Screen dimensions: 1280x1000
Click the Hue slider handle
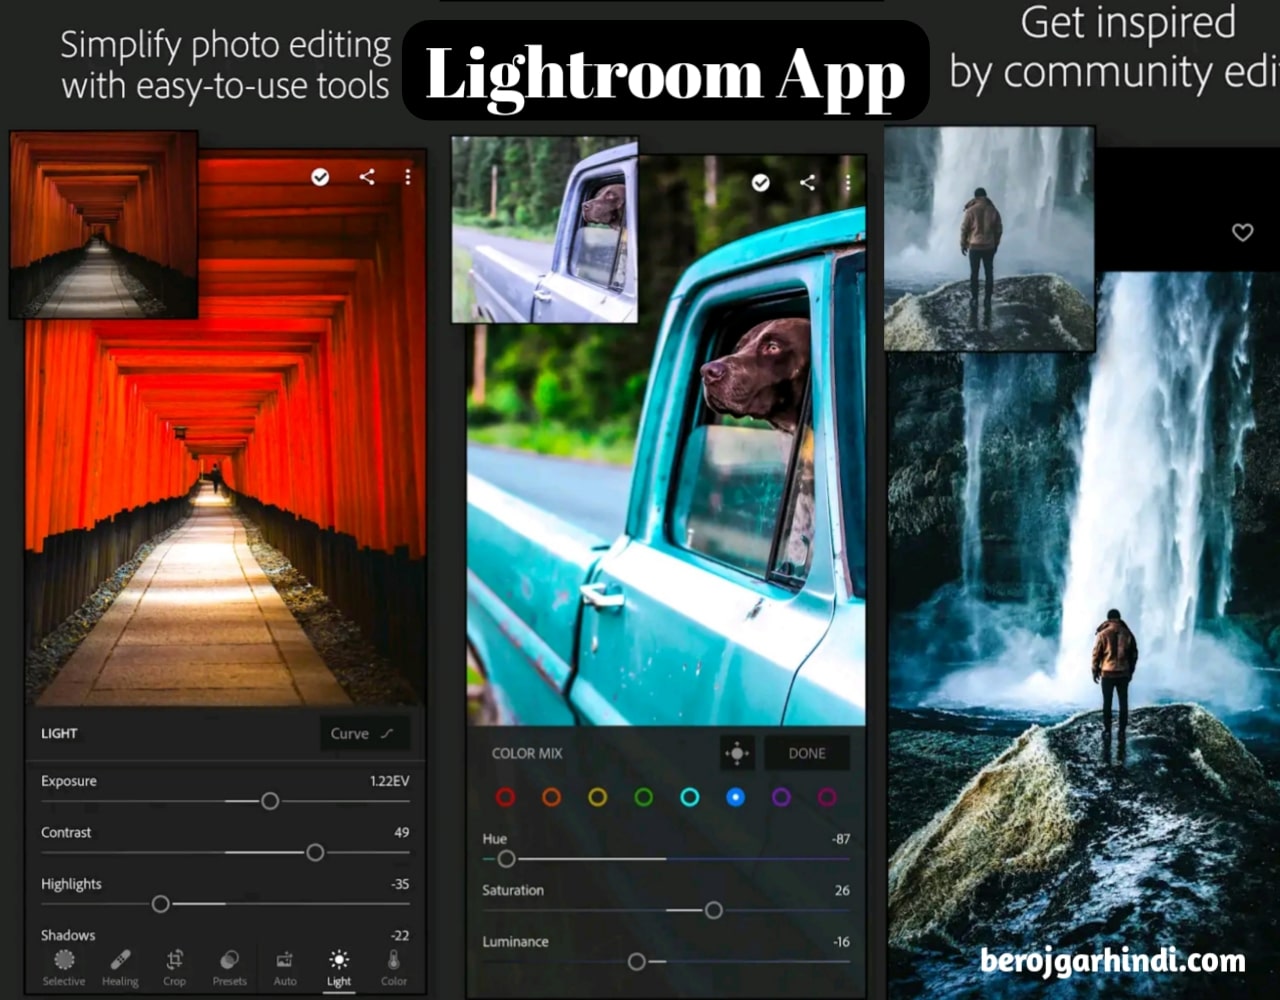(506, 859)
